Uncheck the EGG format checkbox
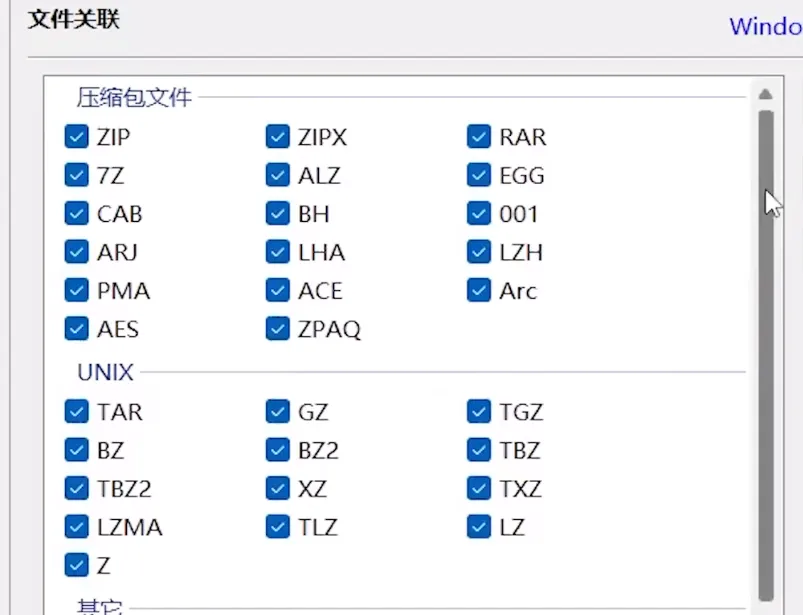This screenshot has height=615, width=803. point(479,176)
